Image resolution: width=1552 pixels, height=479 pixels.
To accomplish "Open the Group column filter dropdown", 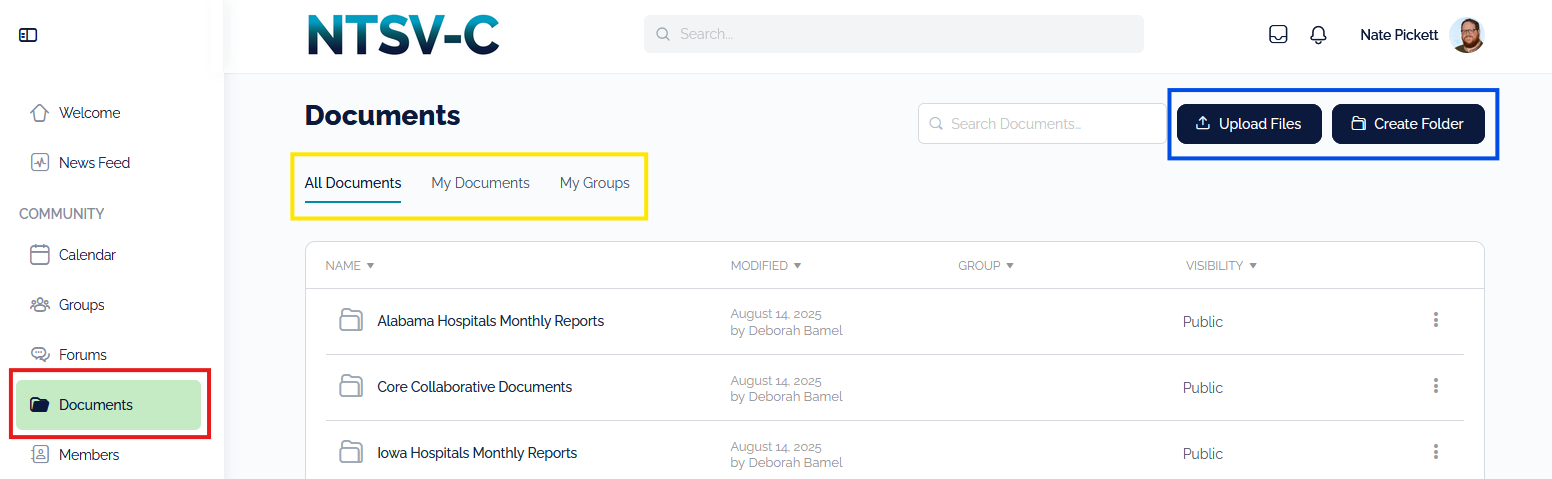I will [1010, 266].
